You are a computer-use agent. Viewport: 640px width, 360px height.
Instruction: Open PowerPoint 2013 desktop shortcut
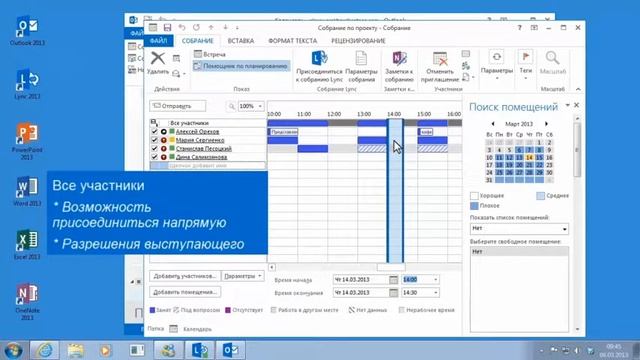[27, 142]
